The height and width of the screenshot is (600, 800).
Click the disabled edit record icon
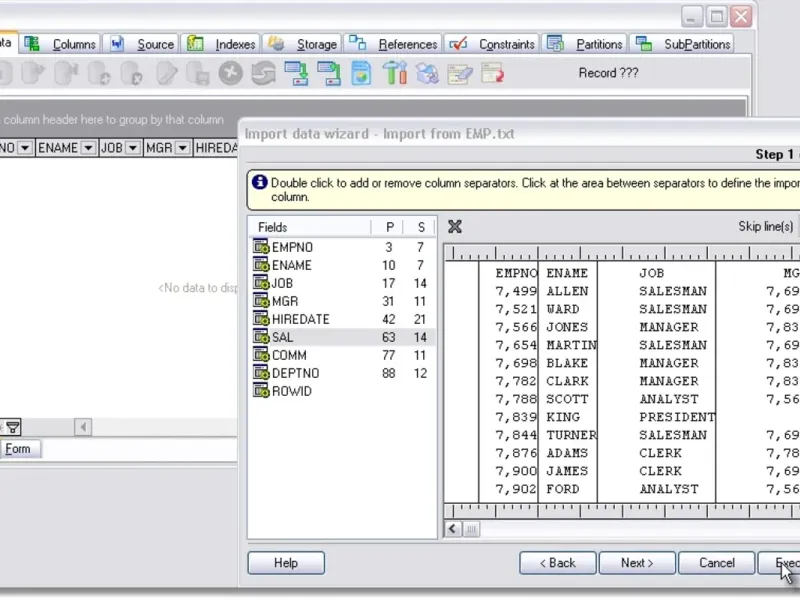(167, 73)
